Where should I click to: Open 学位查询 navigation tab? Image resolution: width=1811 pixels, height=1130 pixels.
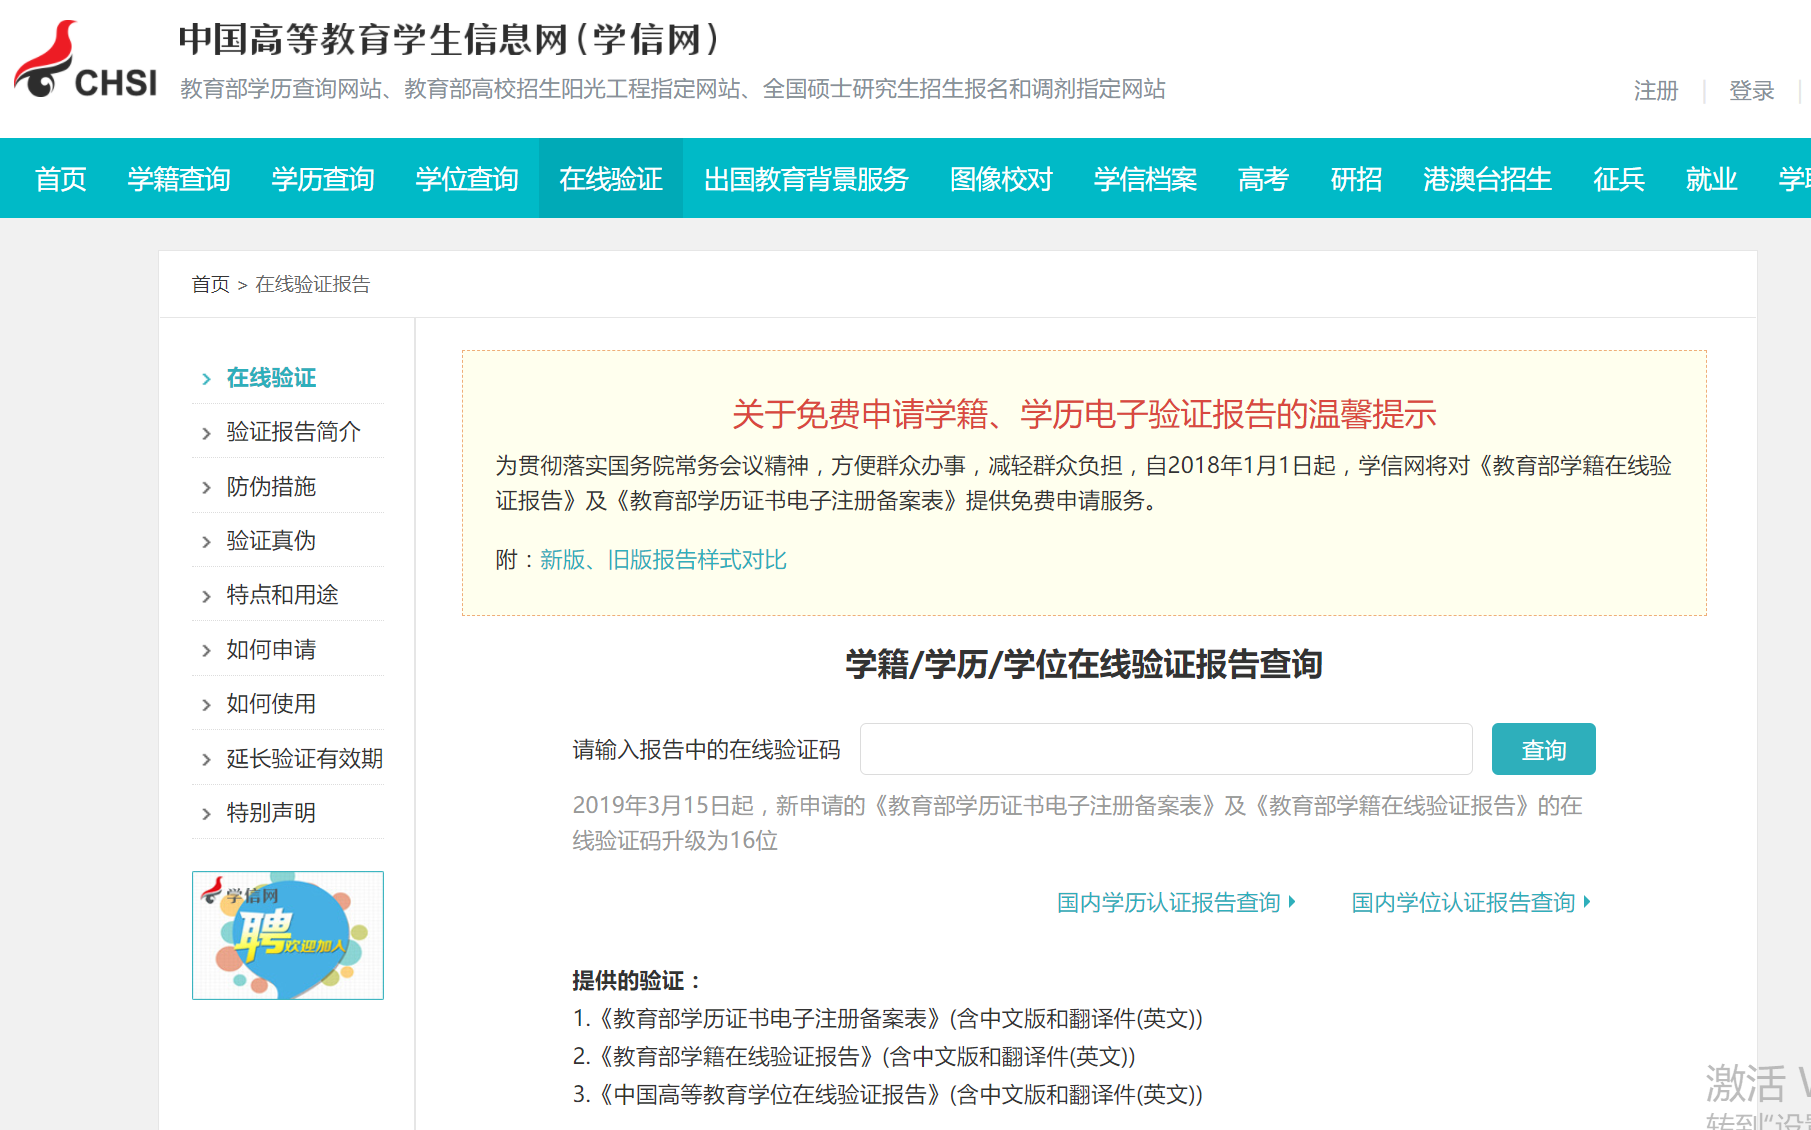point(467,179)
